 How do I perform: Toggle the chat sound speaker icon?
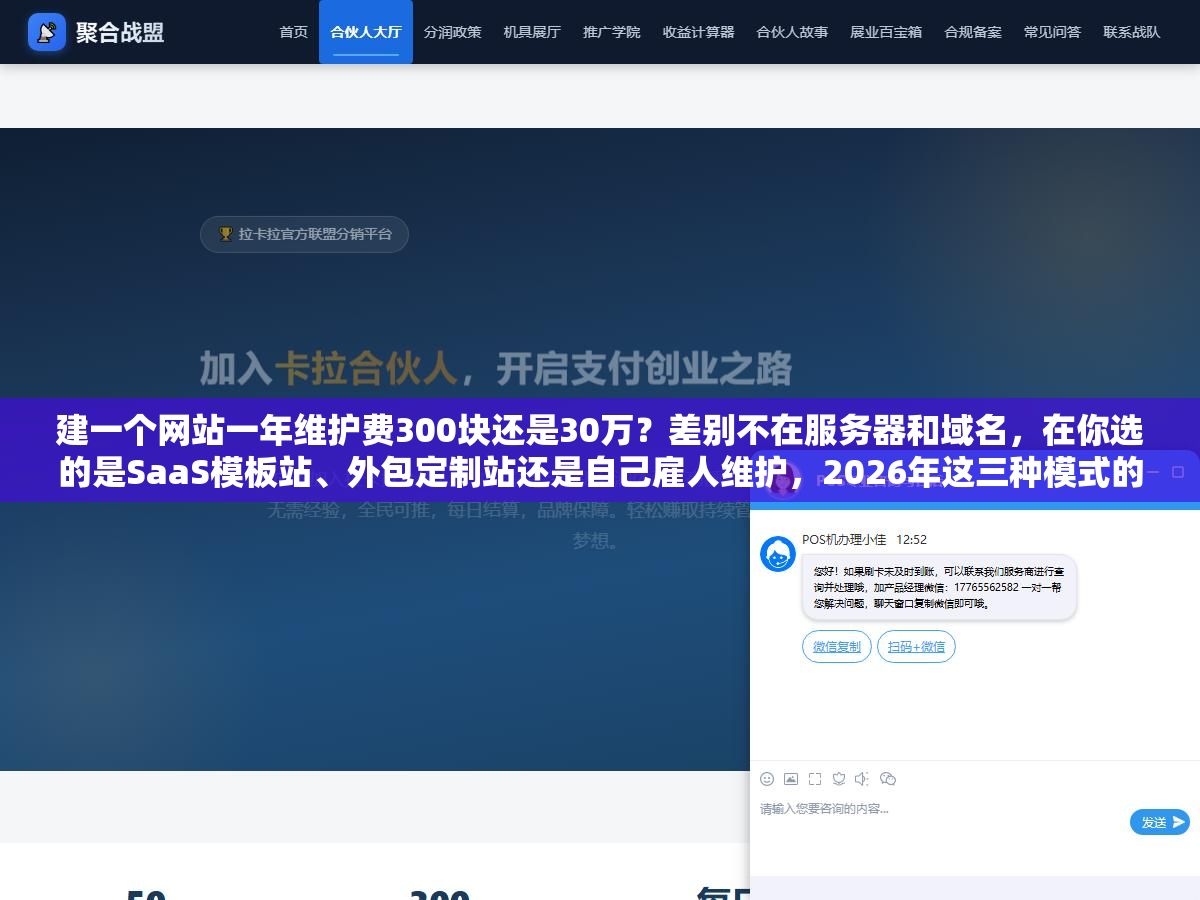pos(862,779)
